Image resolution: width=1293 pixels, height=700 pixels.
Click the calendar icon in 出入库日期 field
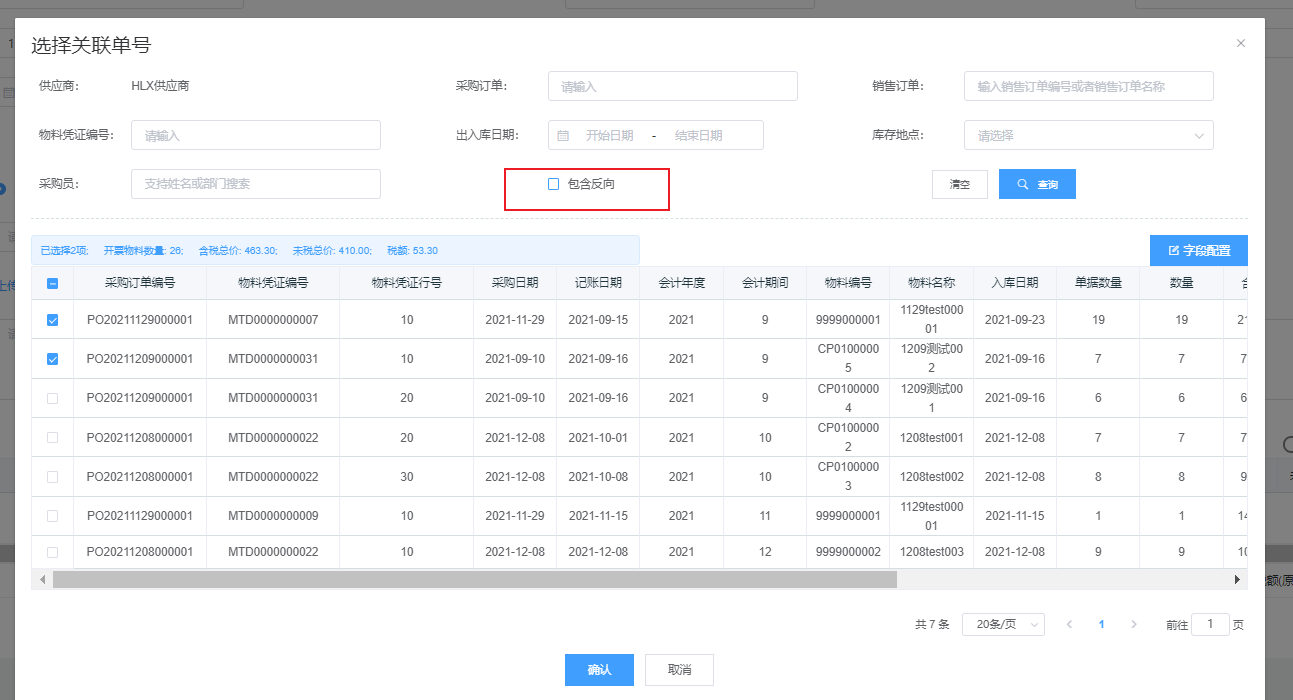point(563,135)
